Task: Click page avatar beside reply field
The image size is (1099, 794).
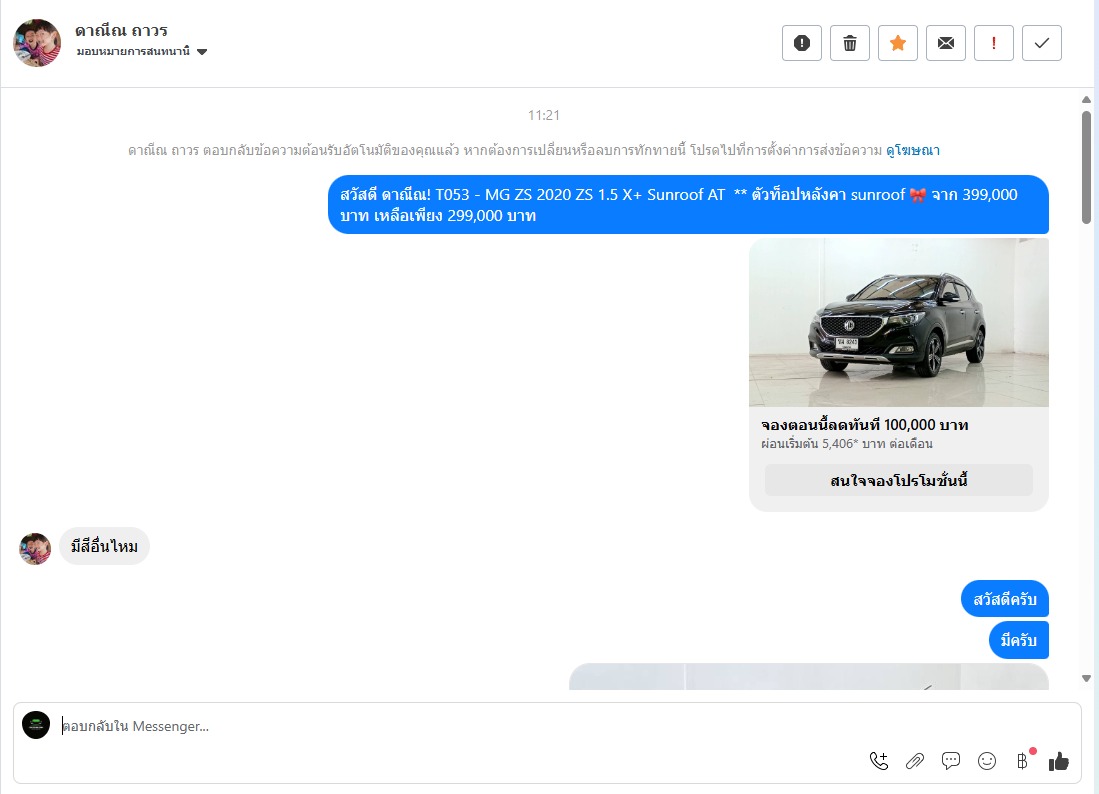Action: coord(36,725)
